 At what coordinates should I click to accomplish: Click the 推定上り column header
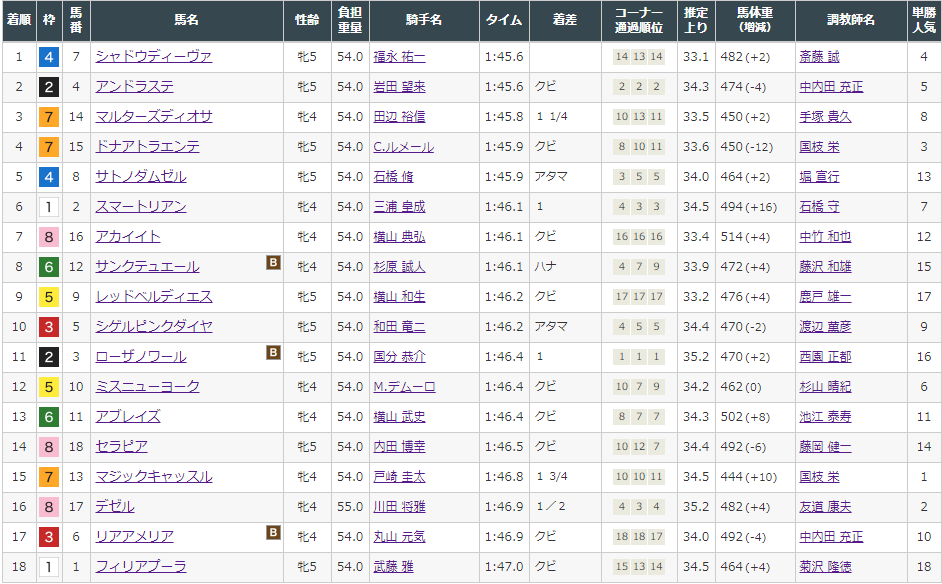coord(696,20)
